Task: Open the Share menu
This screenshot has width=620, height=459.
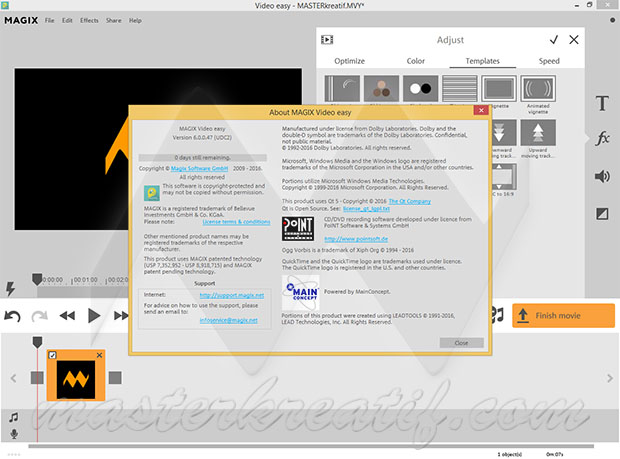Action: pos(113,20)
